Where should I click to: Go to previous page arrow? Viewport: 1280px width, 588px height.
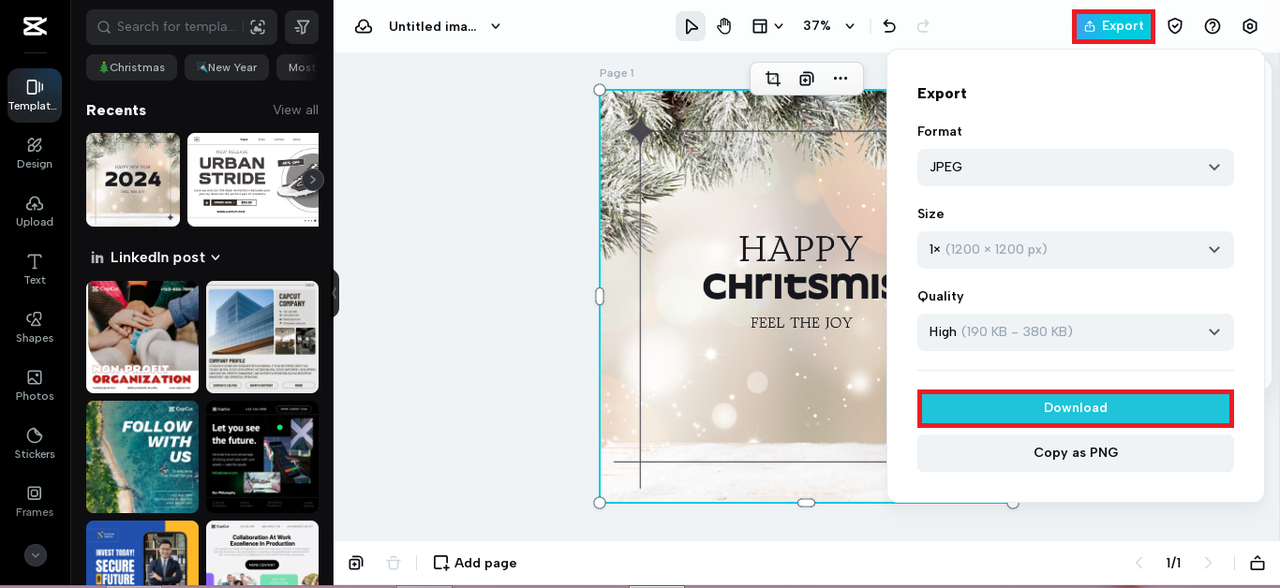point(1138,563)
